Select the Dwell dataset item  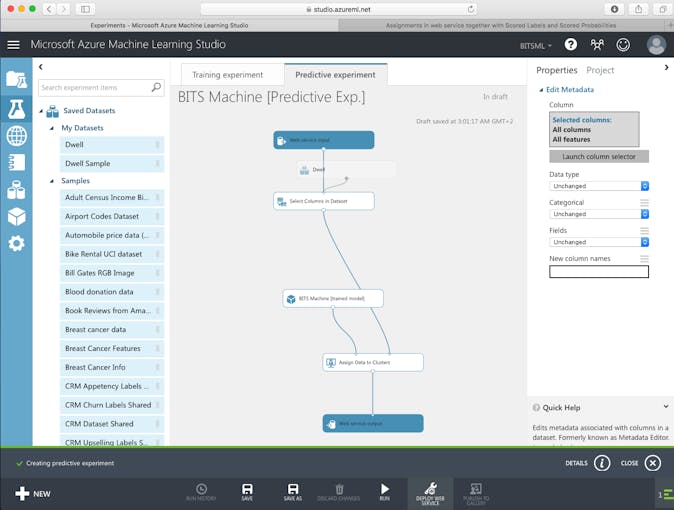(112, 145)
